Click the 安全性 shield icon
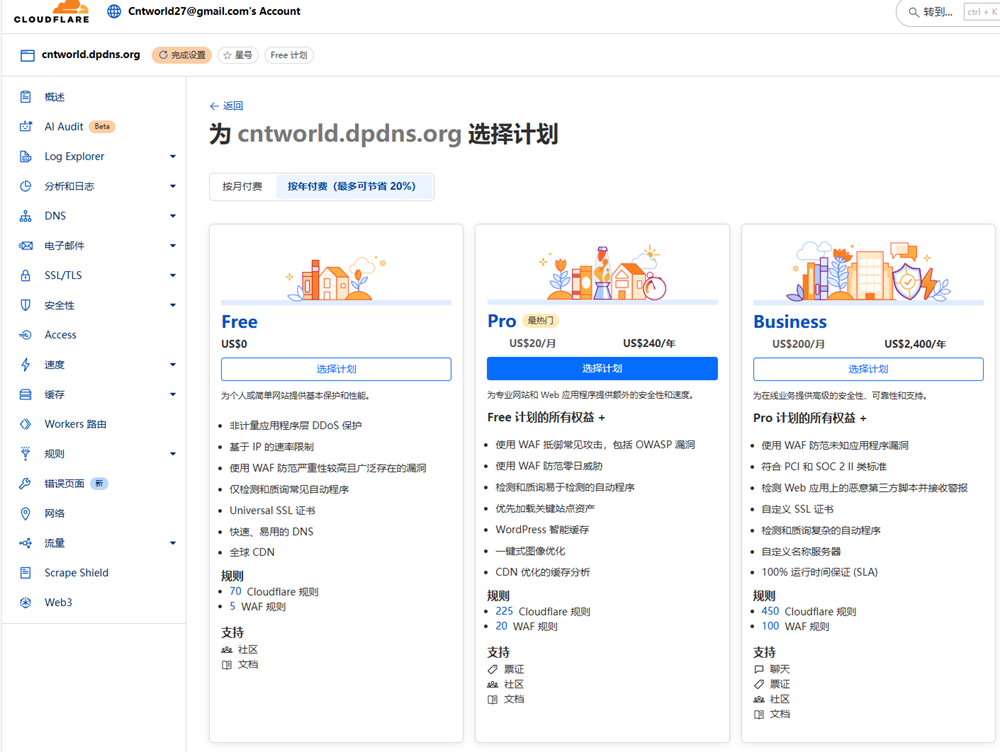Screen dimensions: 1000x752 (26, 305)
